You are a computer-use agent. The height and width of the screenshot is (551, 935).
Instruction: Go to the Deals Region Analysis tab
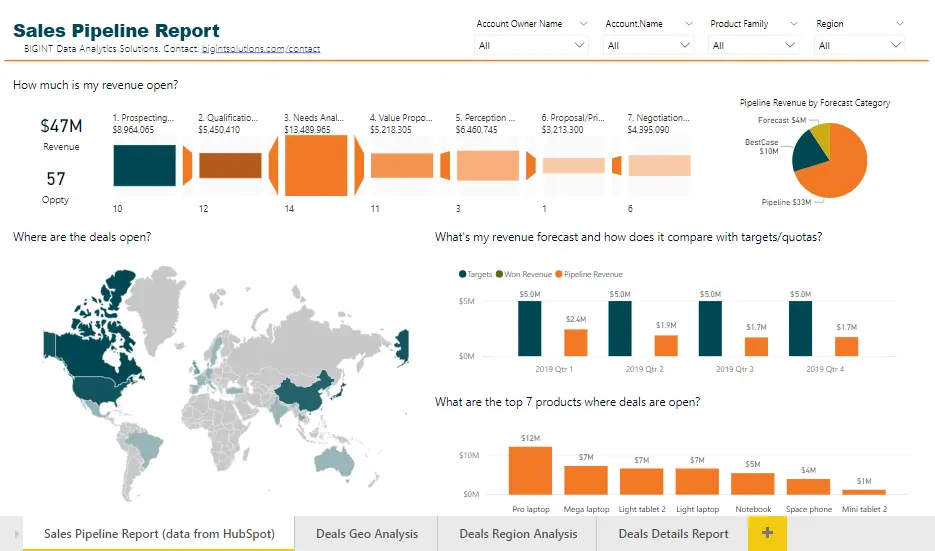[x=518, y=533]
